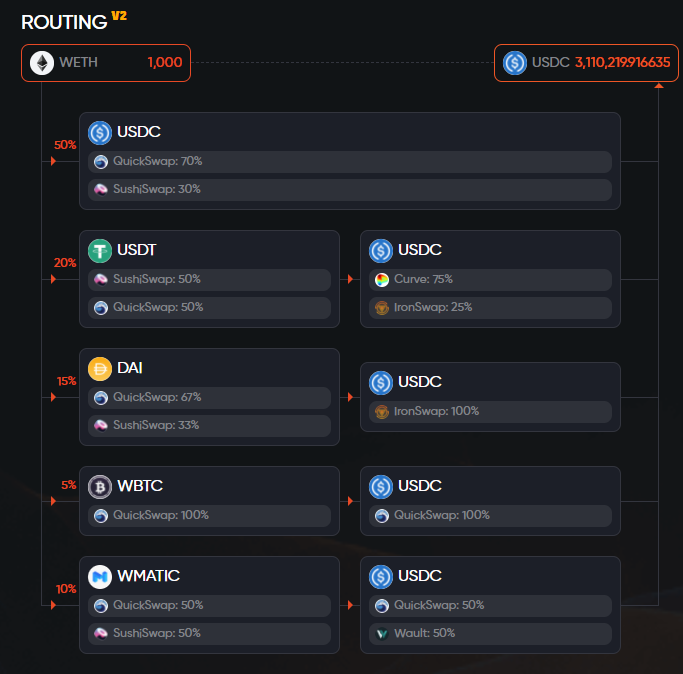The width and height of the screenshot is (683, 674).
Task: Click the USDC icon in output box
Action: (x=515, y=63)
